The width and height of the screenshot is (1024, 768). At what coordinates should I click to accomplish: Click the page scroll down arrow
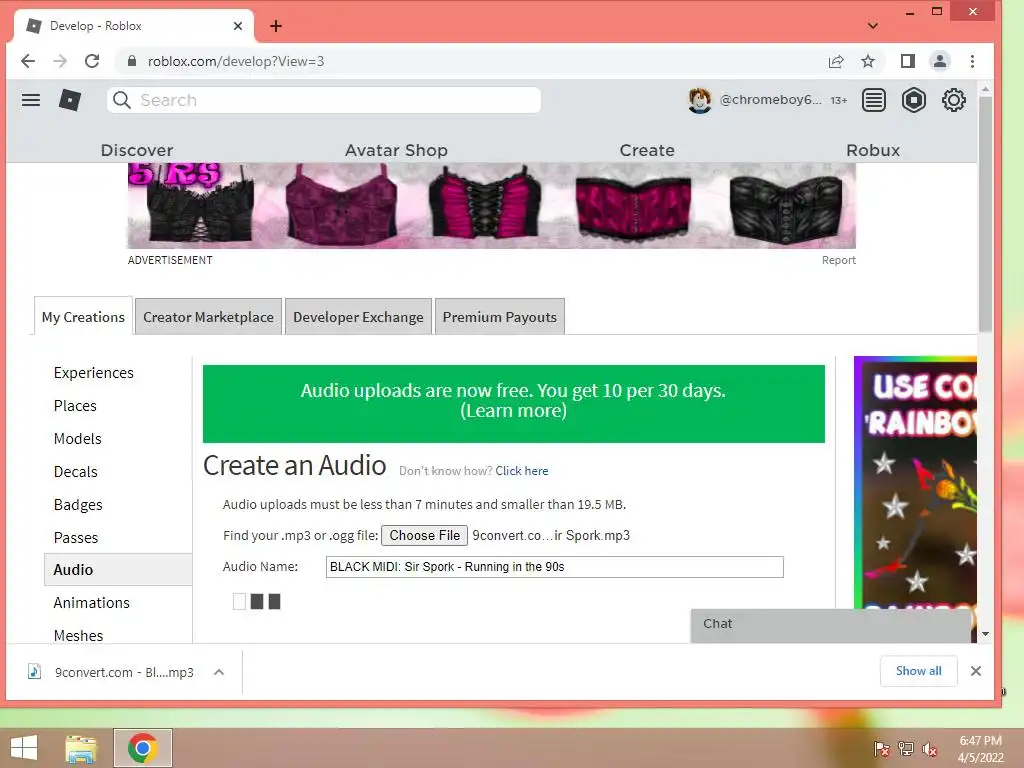(x=985, y=633)
